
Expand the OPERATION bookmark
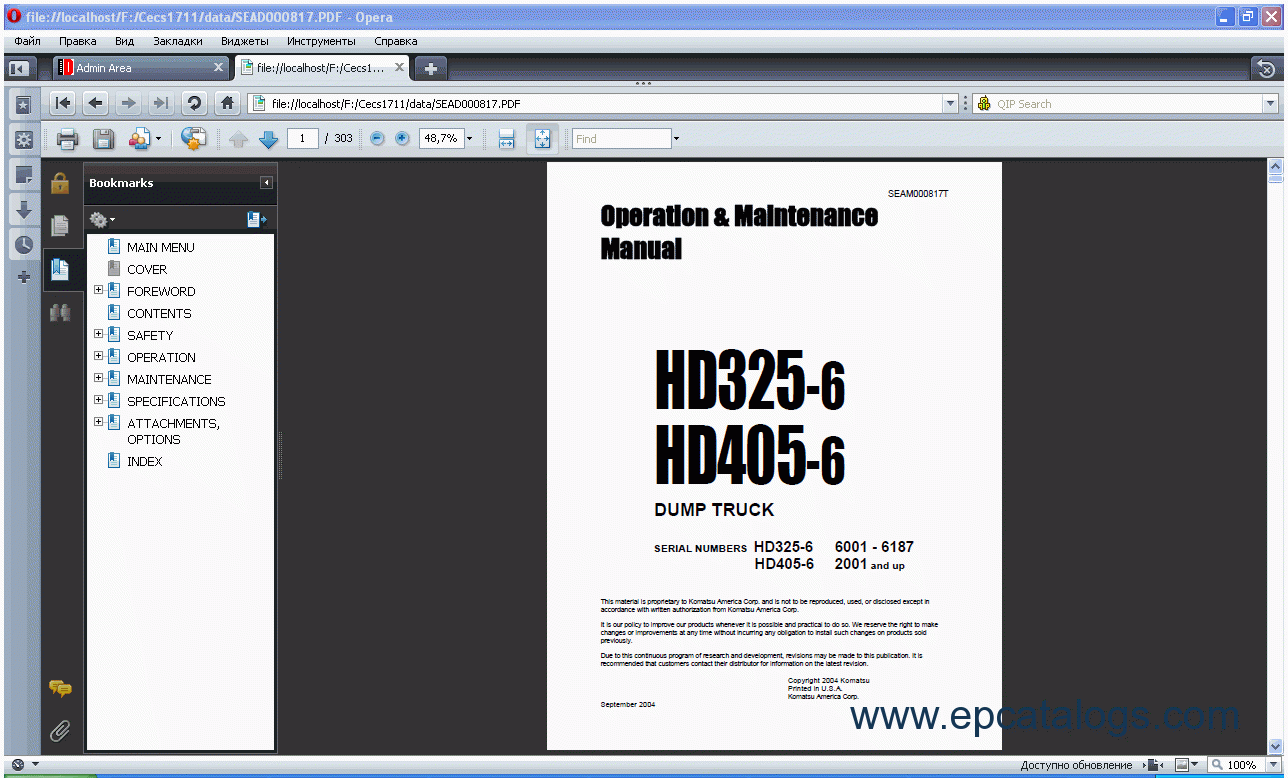click(98, 356)
